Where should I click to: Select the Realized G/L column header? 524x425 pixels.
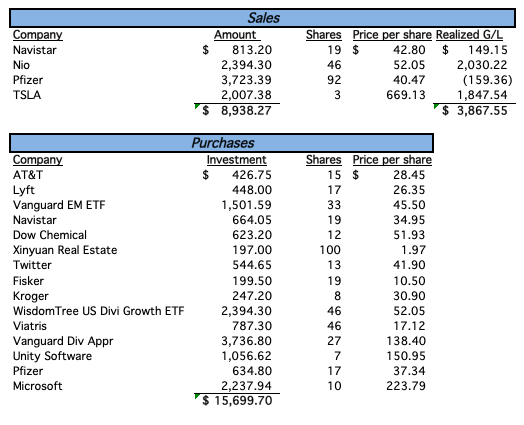(469, 35)
